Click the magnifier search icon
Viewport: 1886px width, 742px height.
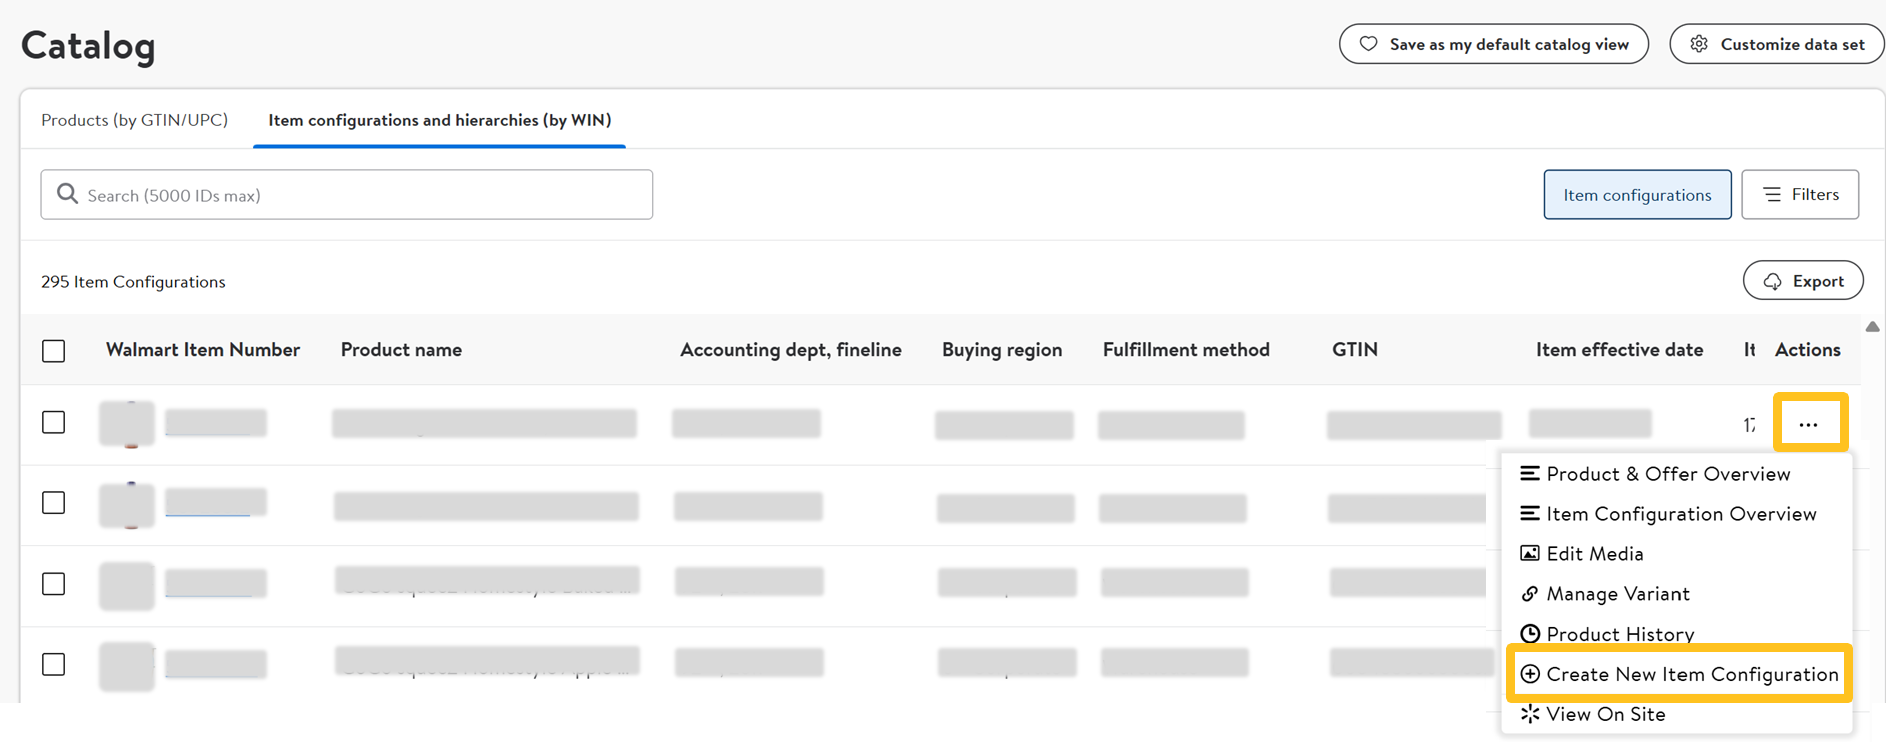(67, 194)
